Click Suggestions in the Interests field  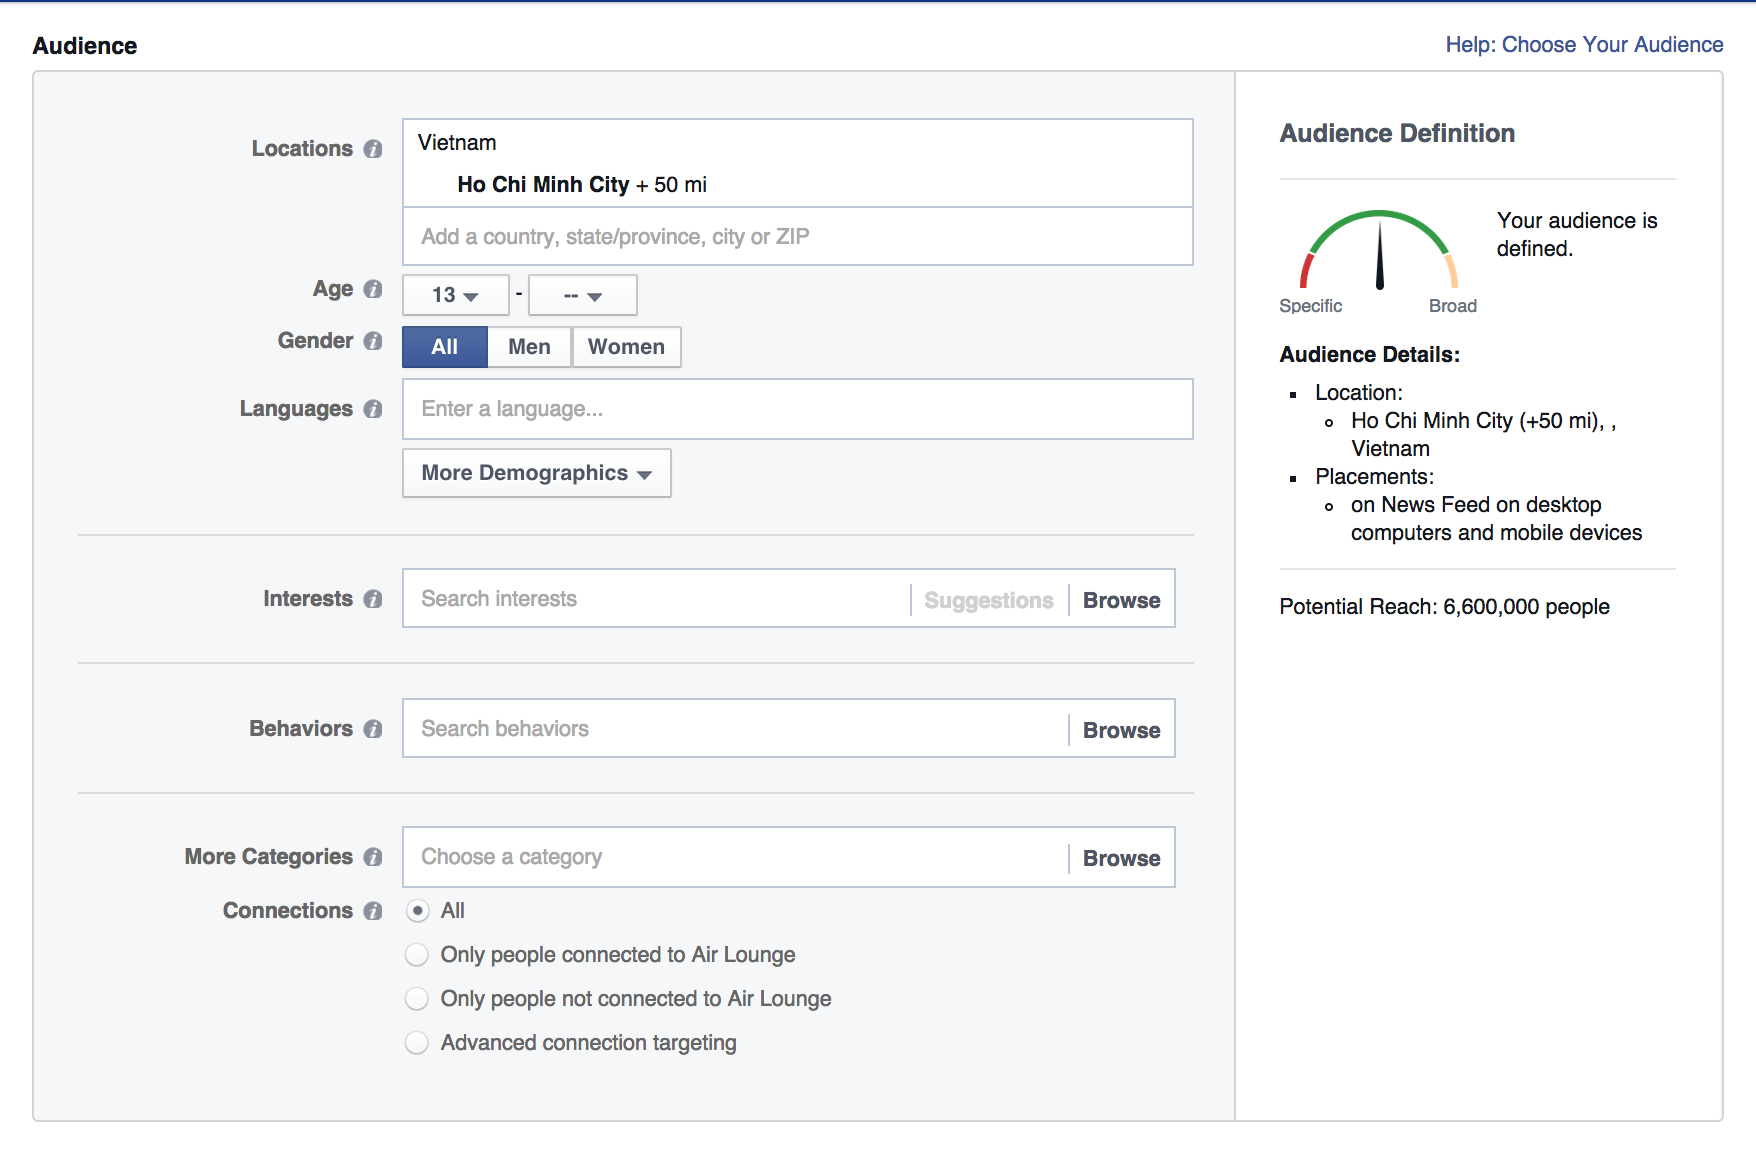pos(989,600)
